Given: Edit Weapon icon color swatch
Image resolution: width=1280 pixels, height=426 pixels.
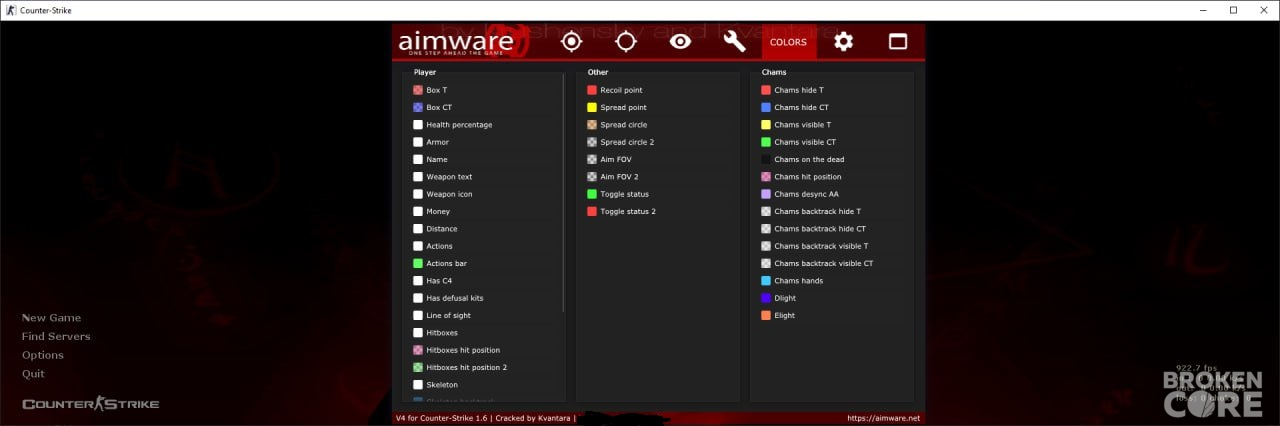Looking at the screenshot, I should (x=418, y=194).
